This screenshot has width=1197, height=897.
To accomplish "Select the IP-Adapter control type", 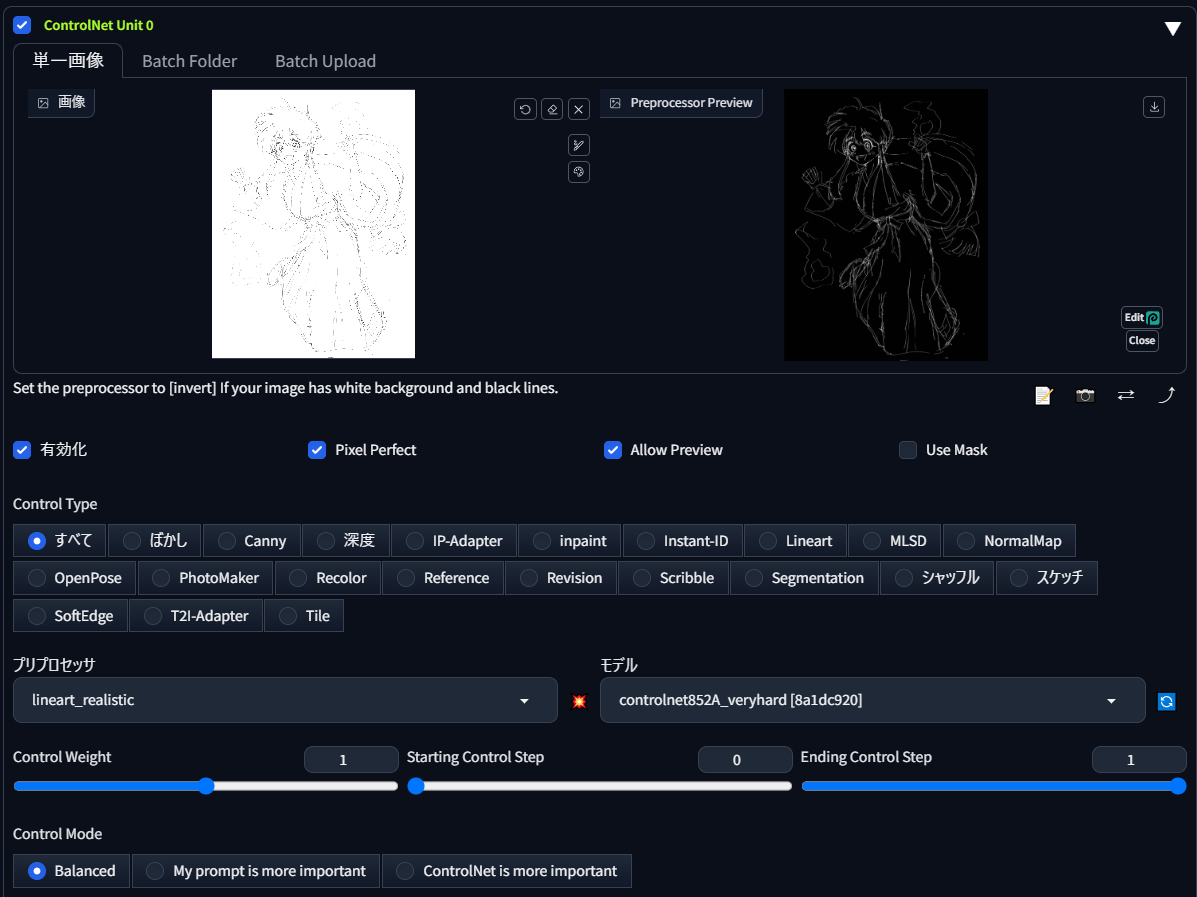I will (x=454, y=540).
